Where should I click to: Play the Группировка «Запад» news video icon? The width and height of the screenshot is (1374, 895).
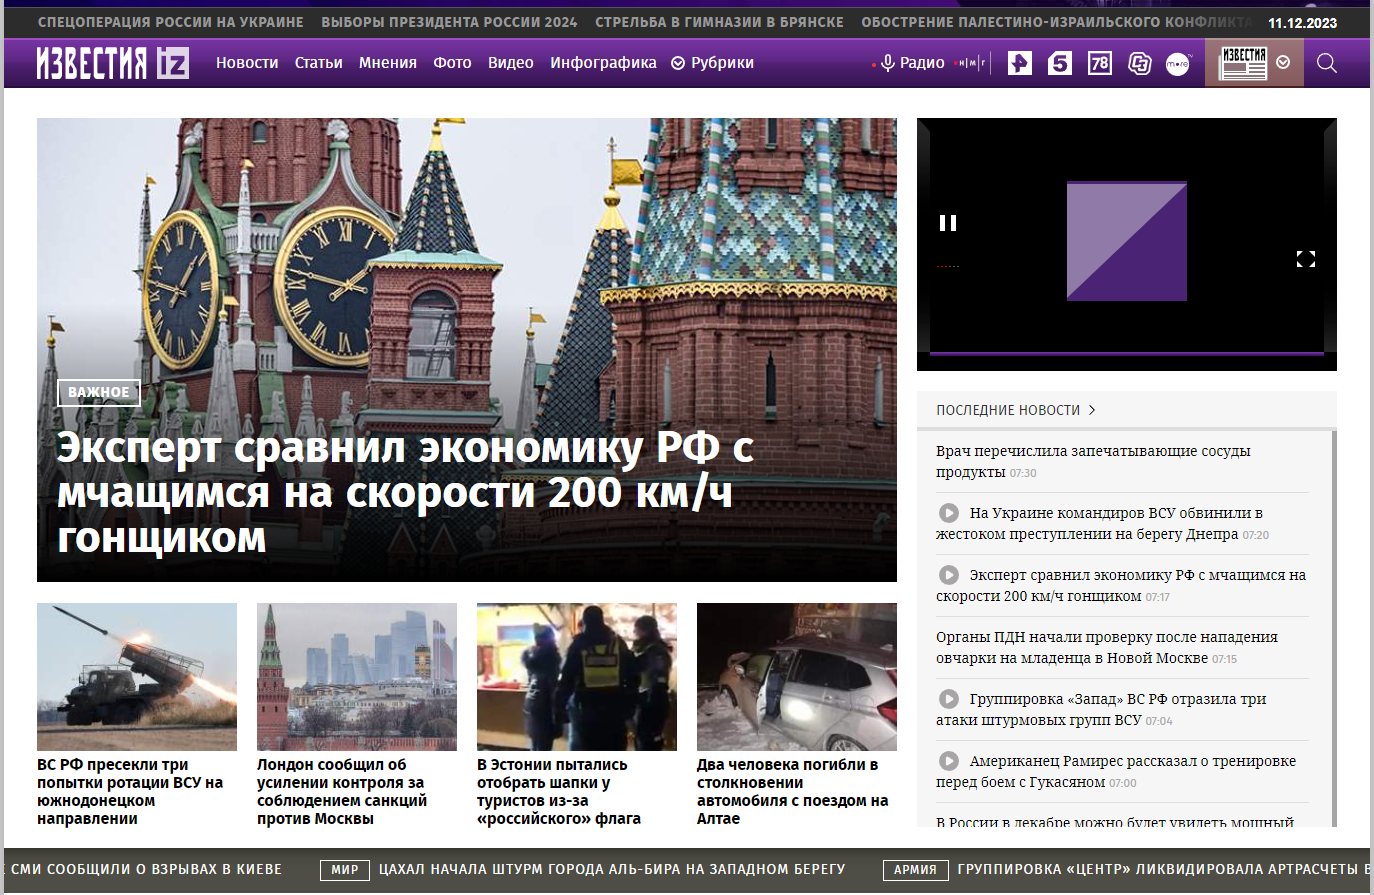(949, 699)
